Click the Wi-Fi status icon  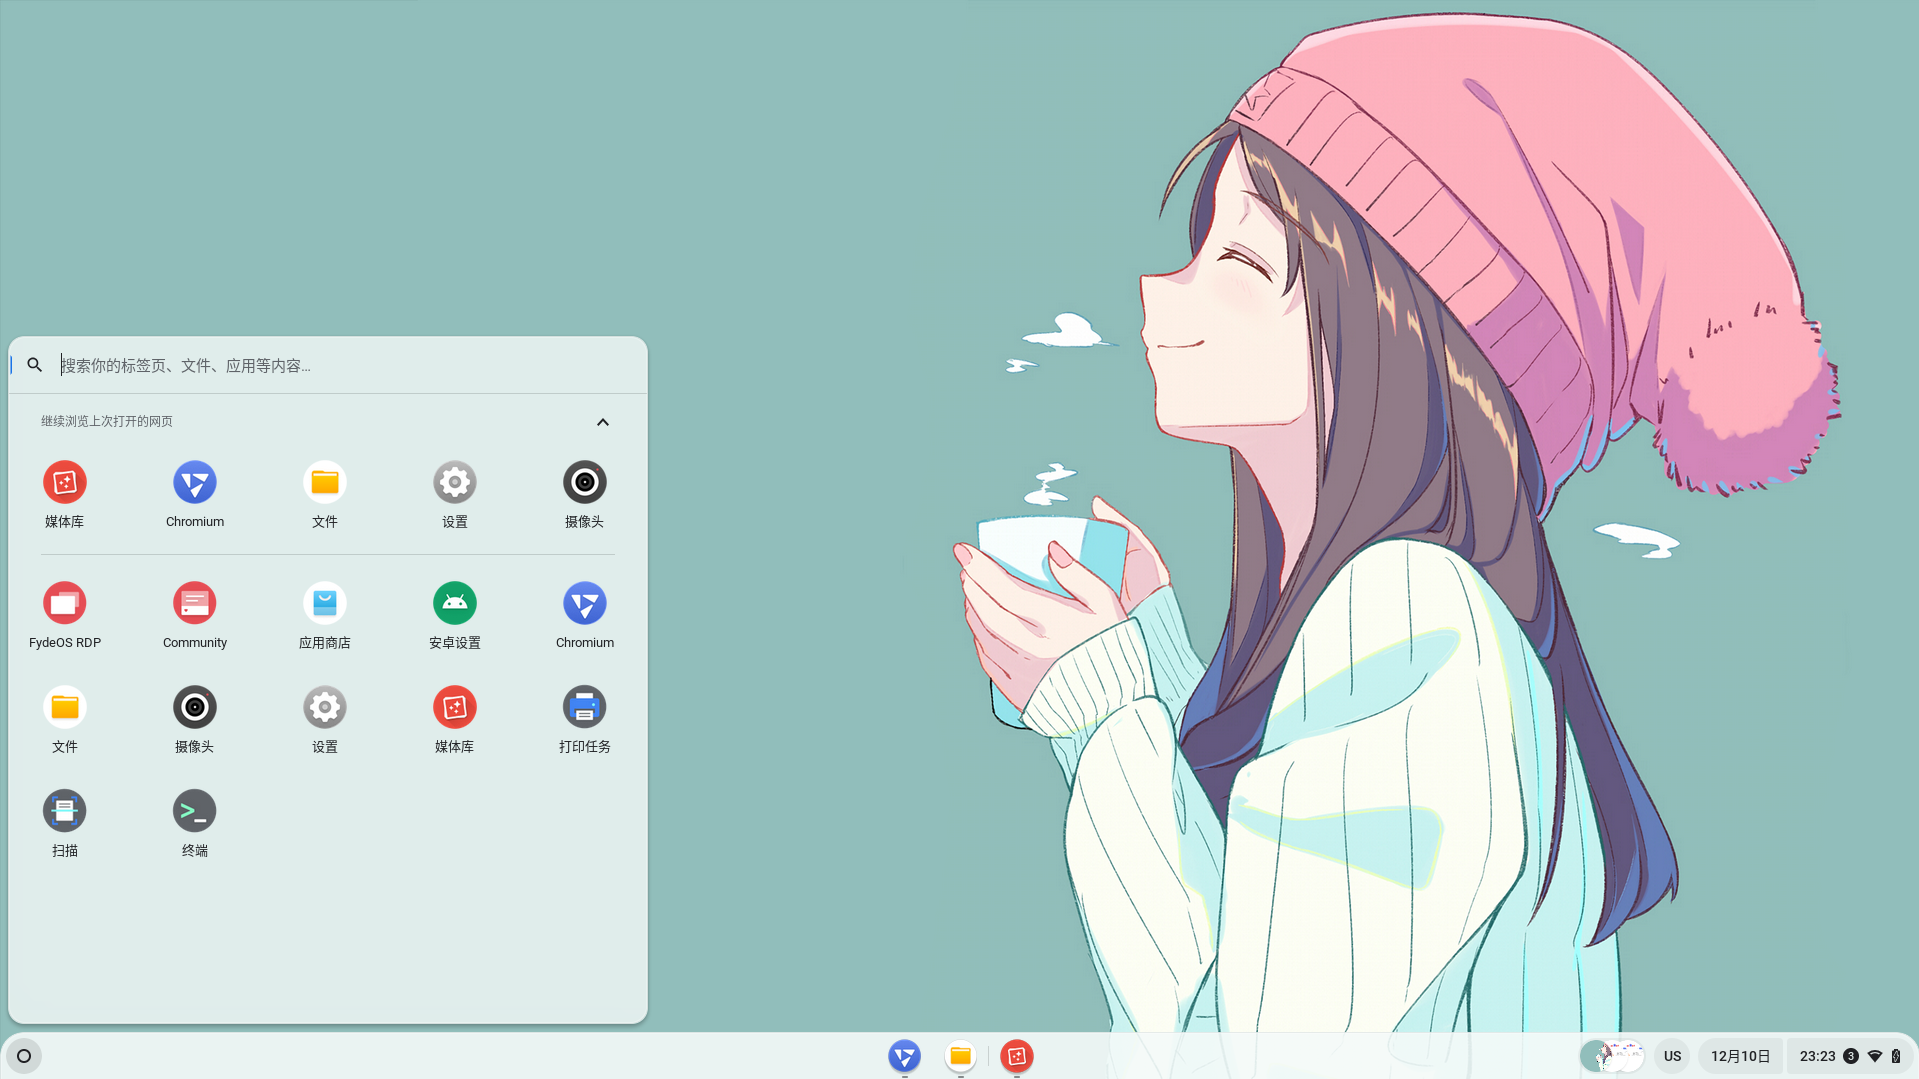[x=1875, y=1056]
